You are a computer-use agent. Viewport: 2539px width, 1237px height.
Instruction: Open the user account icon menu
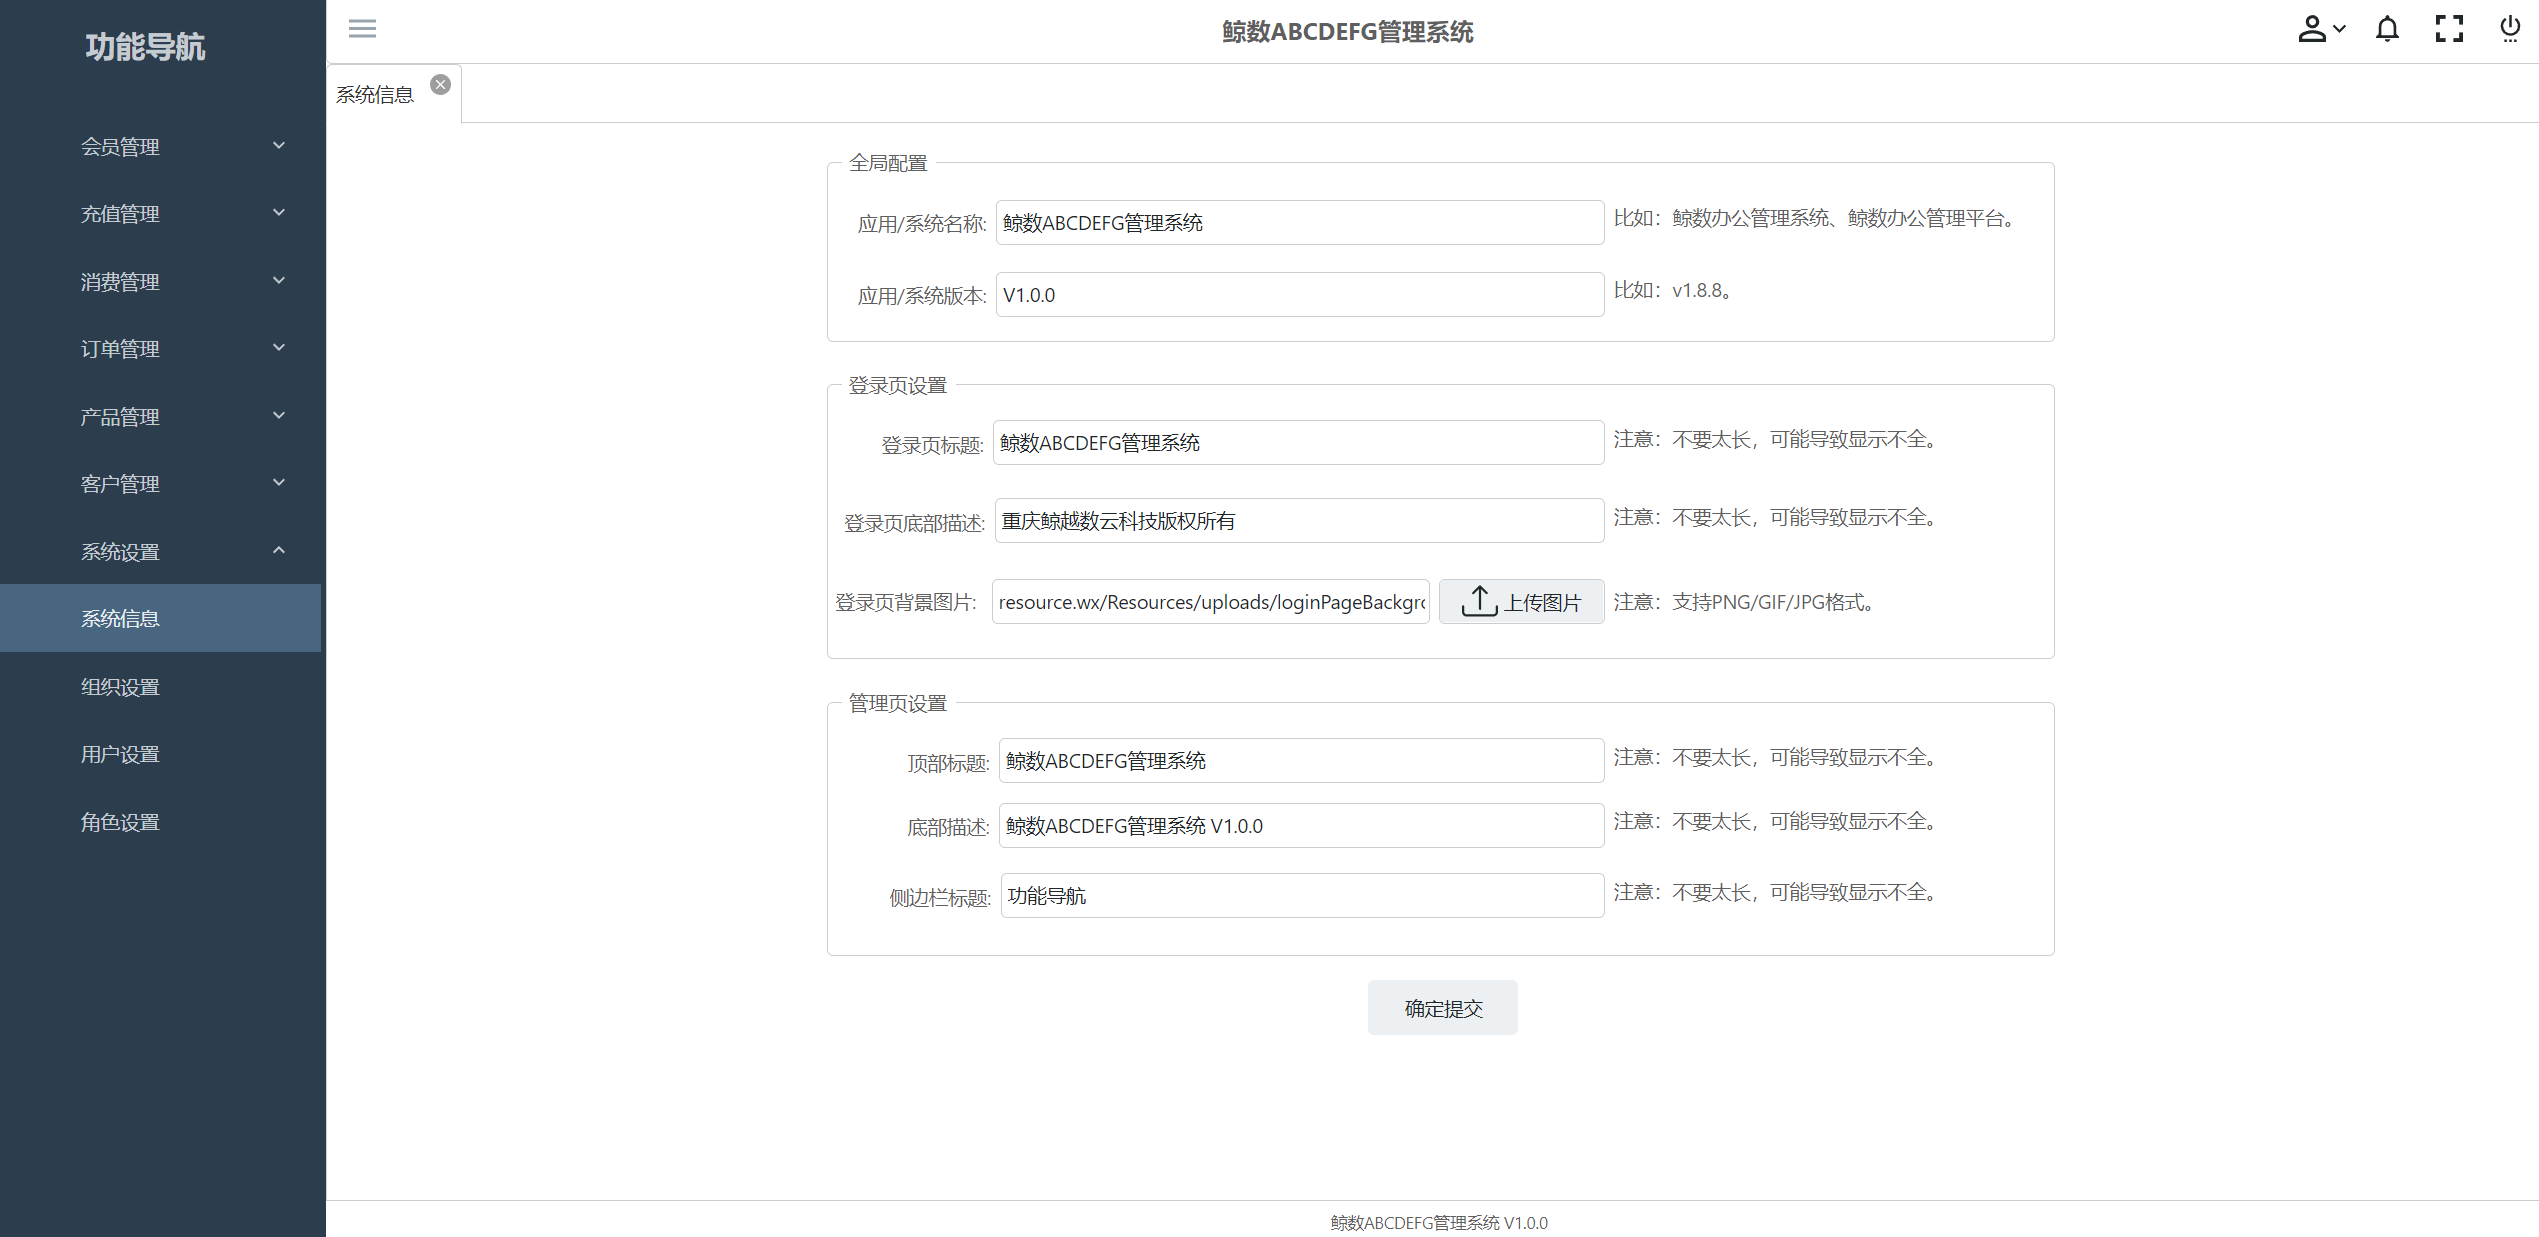(x=2319, y=29)
